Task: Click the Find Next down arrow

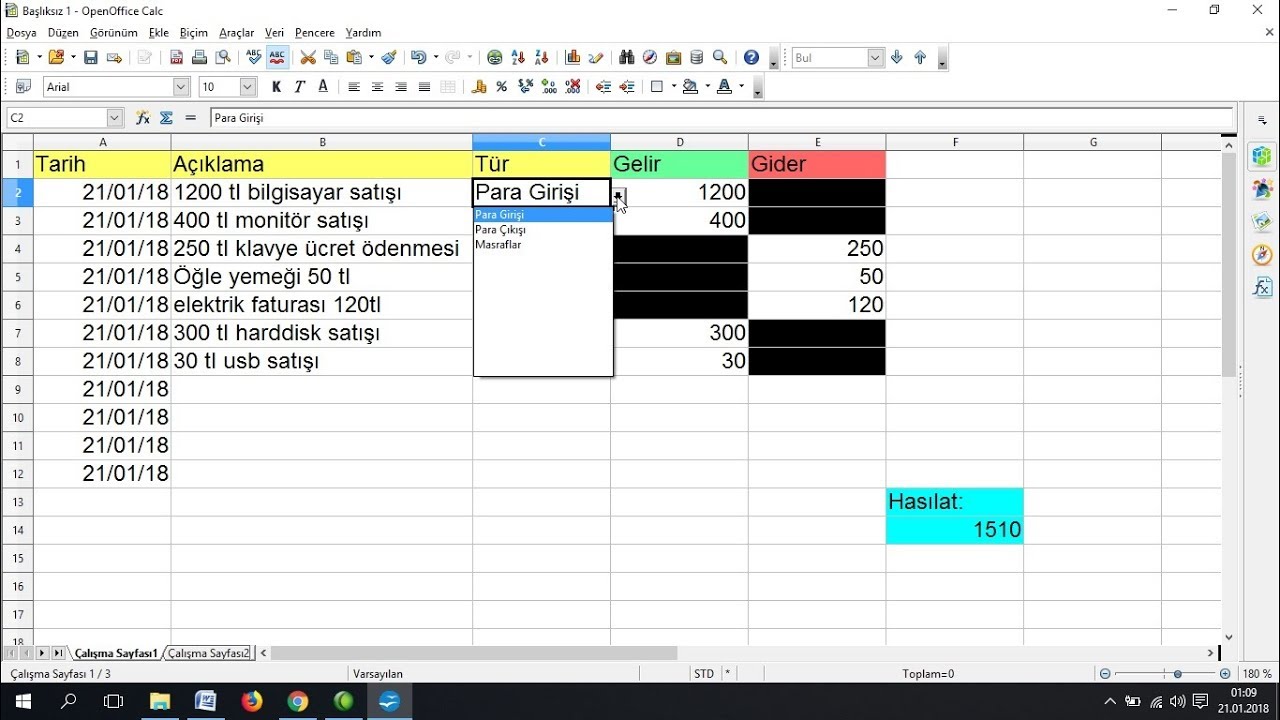Action: (x=897, y=58)
